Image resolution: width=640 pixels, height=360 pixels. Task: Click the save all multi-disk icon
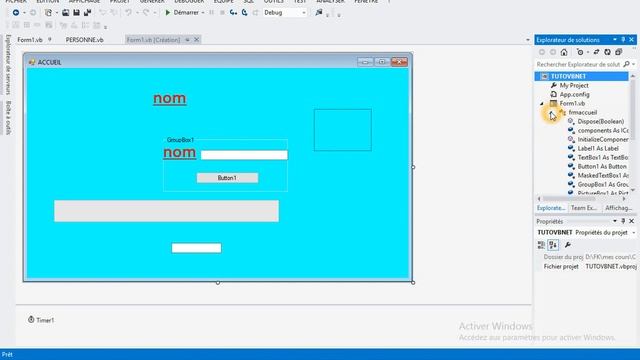[x=87, y=13]
